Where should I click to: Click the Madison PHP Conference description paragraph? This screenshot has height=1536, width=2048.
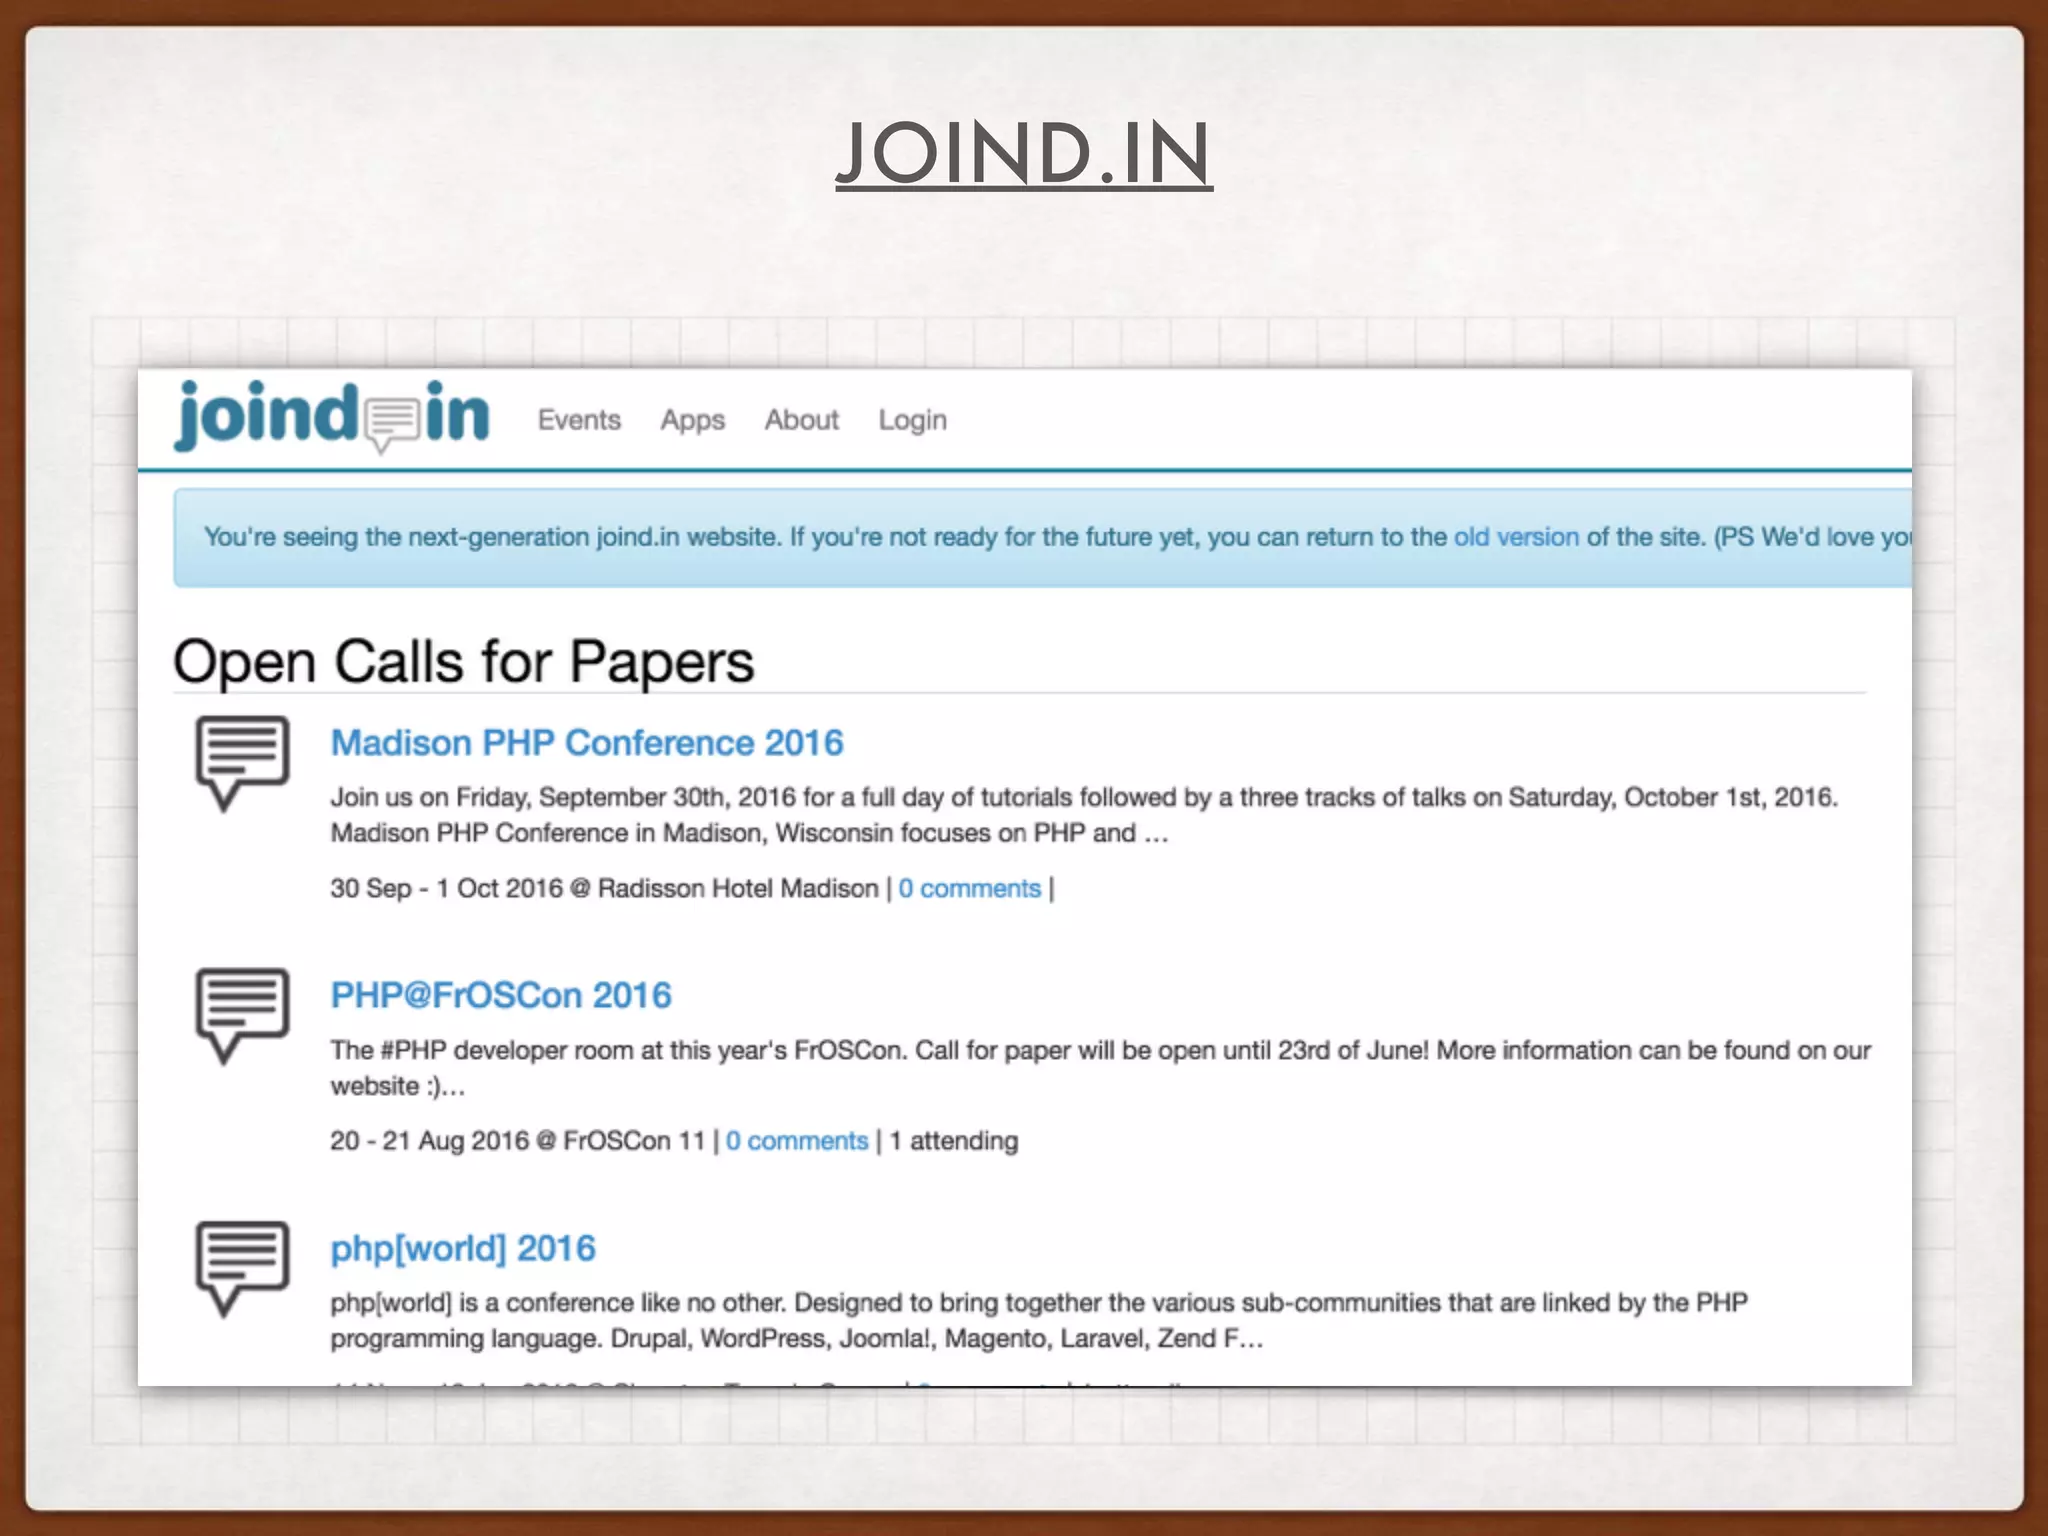[x=1084, y=815]
